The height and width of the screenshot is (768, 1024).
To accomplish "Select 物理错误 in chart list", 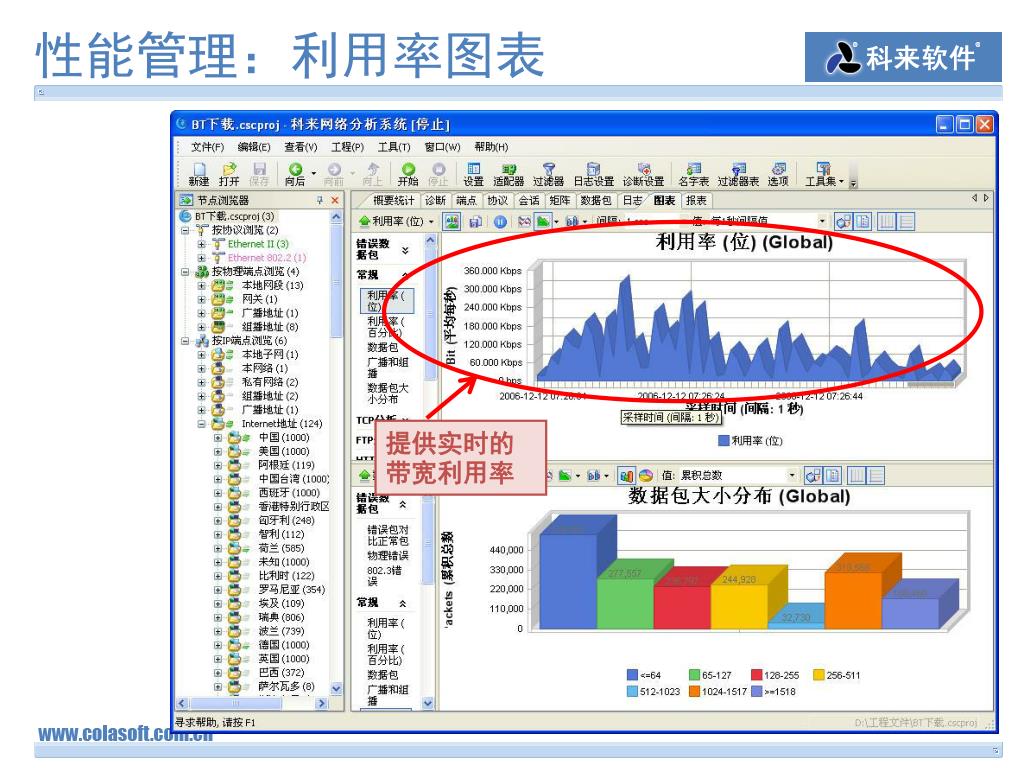I will [388, 556].
